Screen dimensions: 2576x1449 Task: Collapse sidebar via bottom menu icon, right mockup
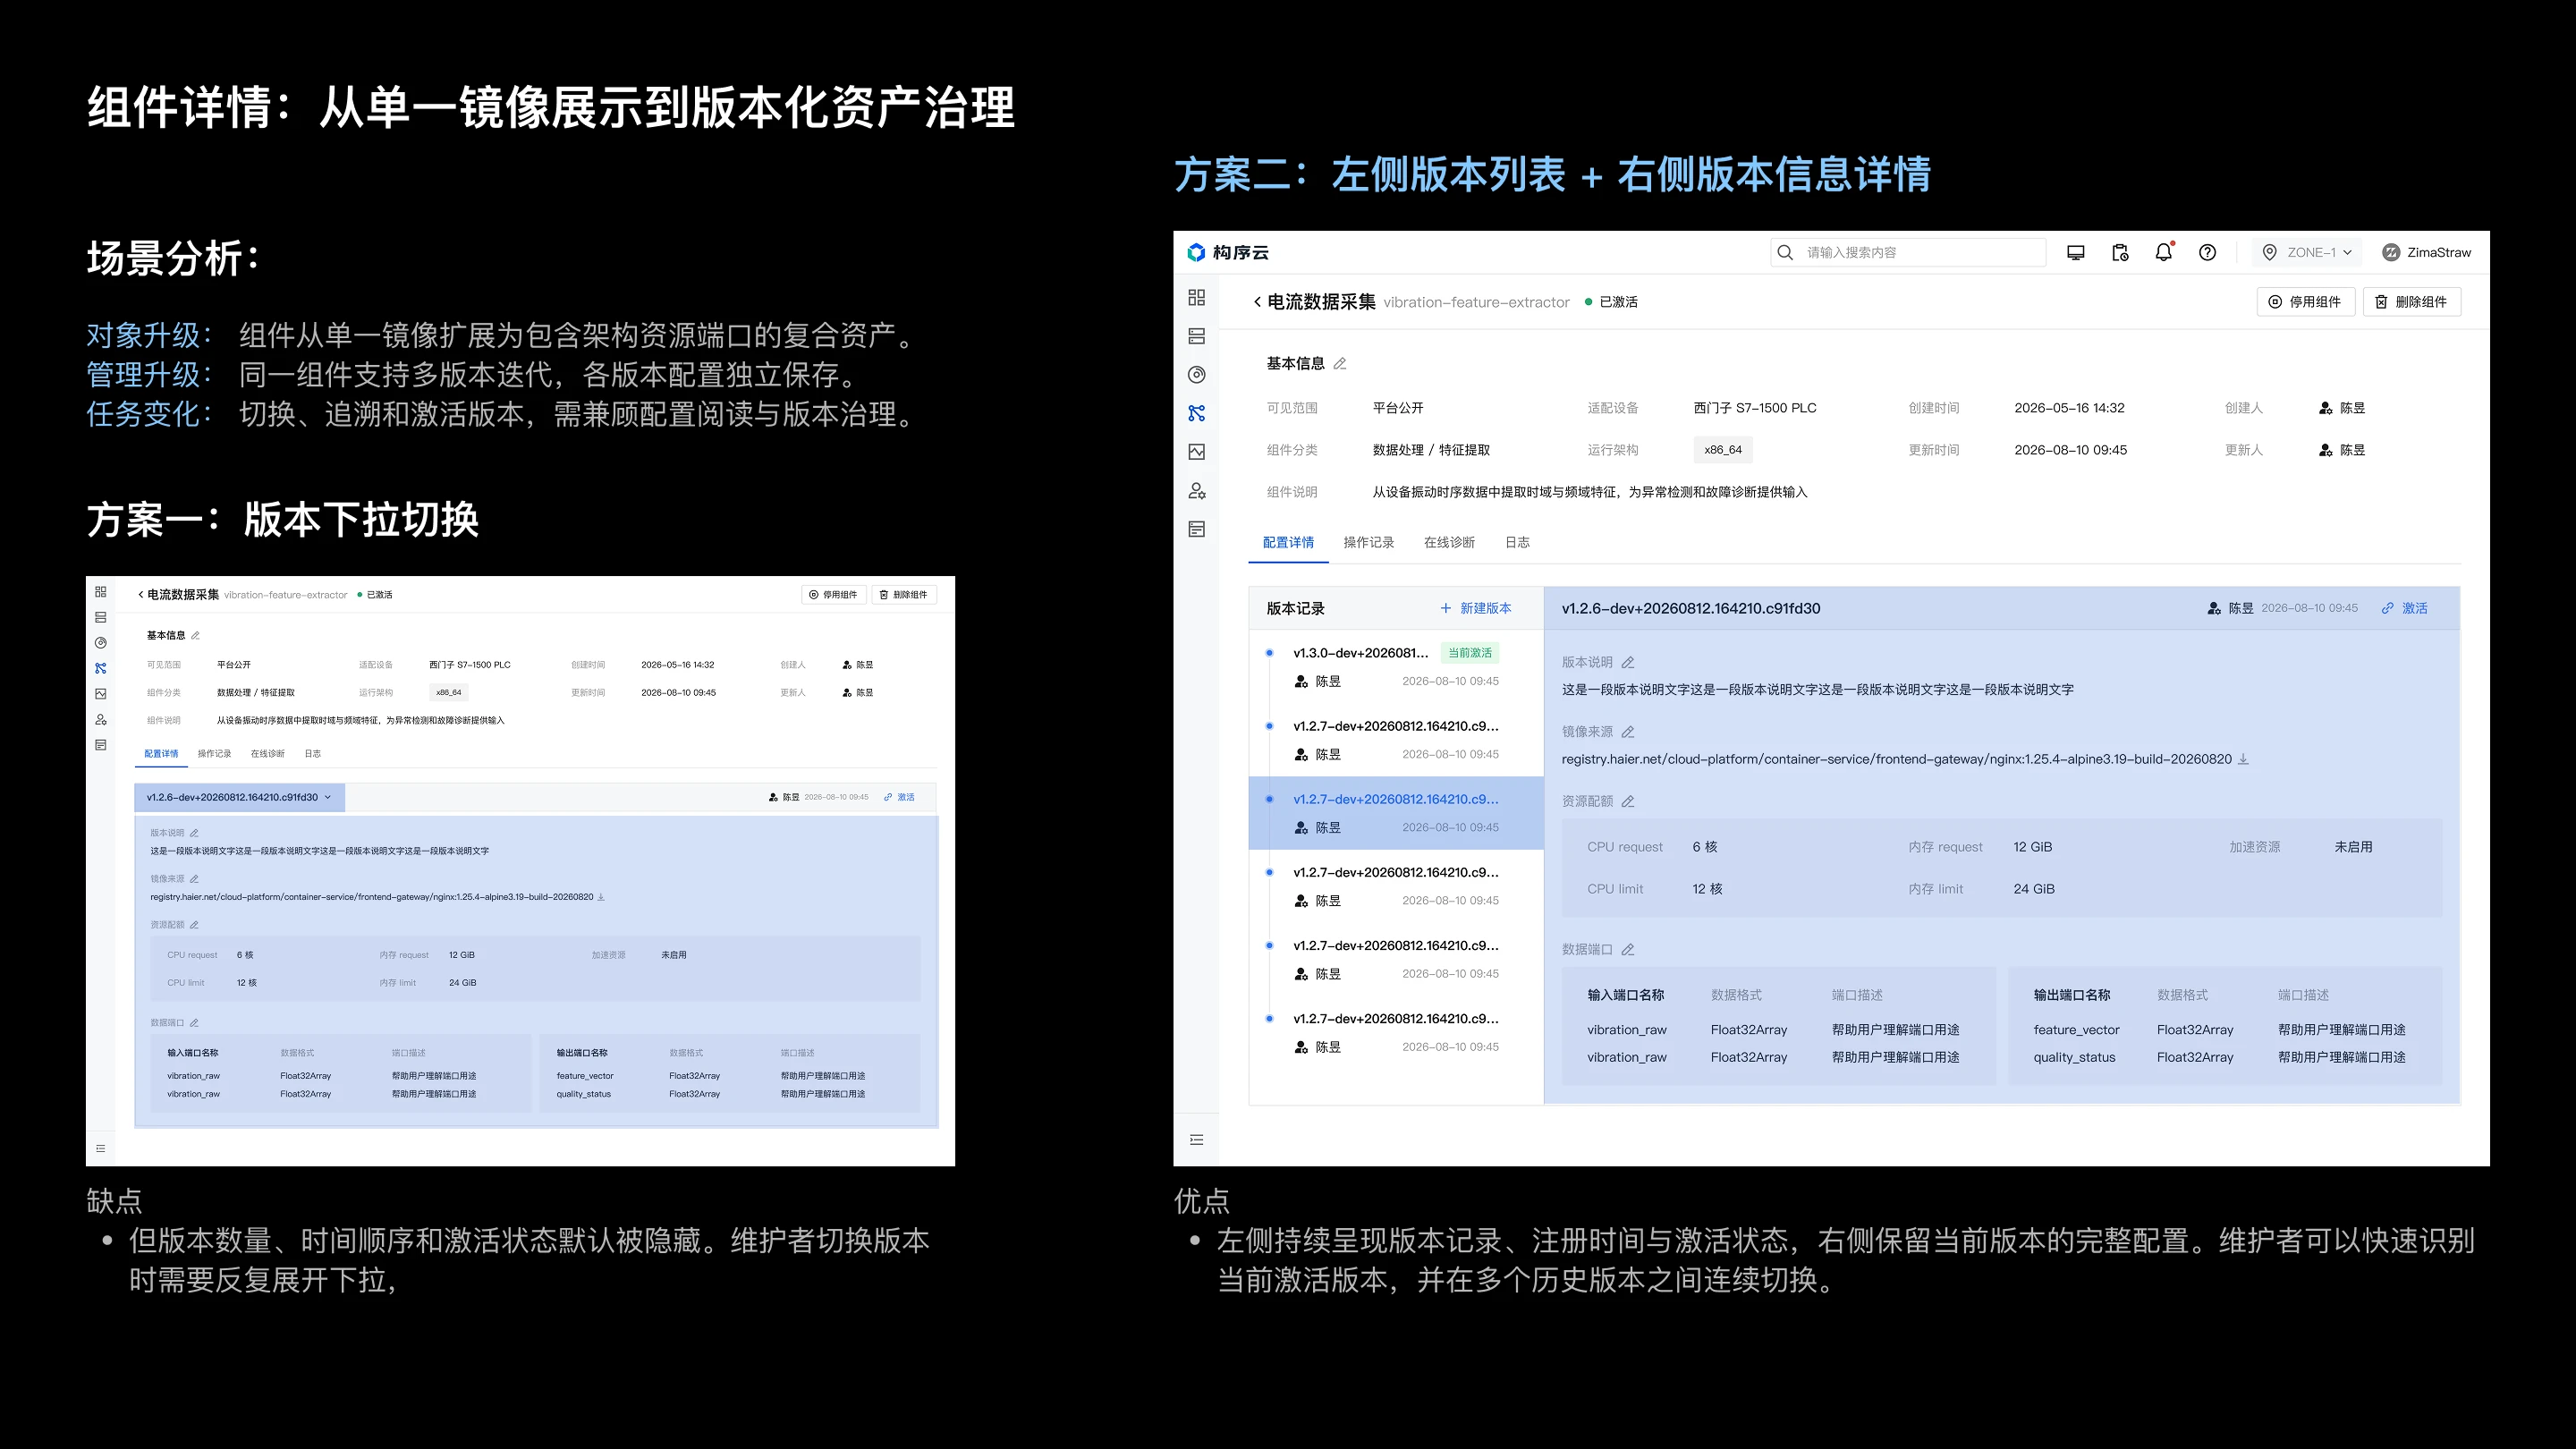(1196, 1140)
